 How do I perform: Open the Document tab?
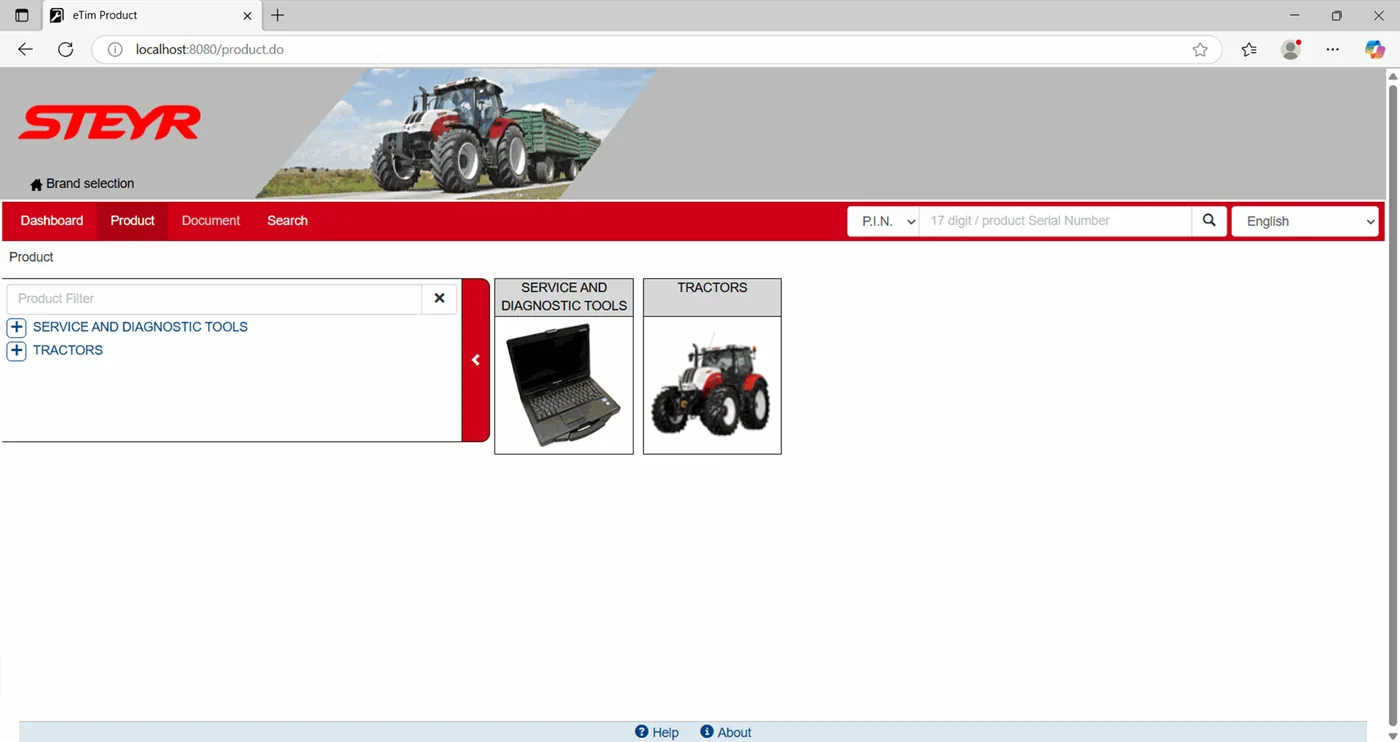(x=211, y=221)
